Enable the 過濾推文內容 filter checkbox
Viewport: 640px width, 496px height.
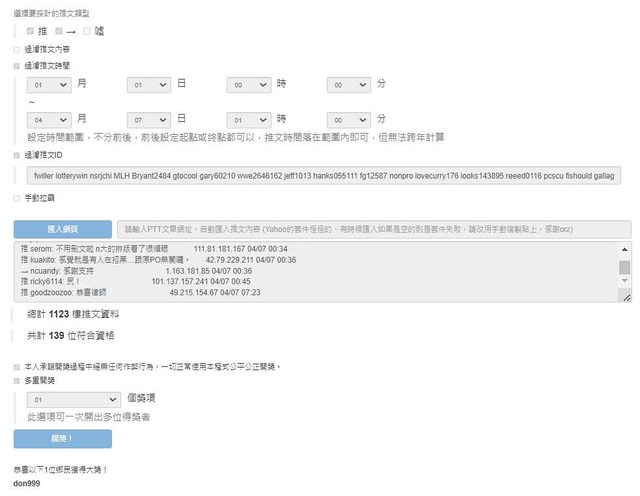point(16,48)
